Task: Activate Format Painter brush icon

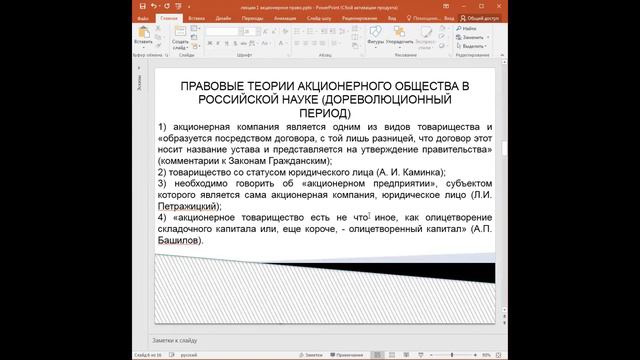Action: [158, 46]
